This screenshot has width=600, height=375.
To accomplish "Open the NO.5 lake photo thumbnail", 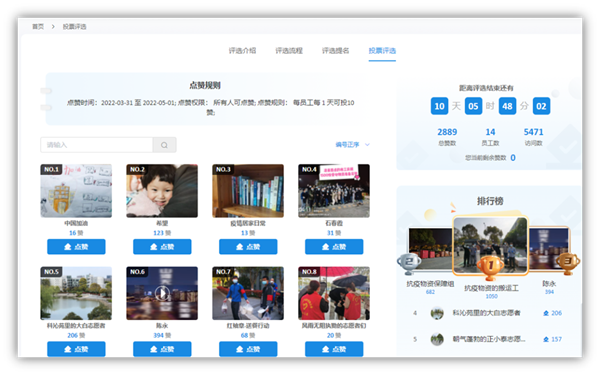I will point(76,293).
